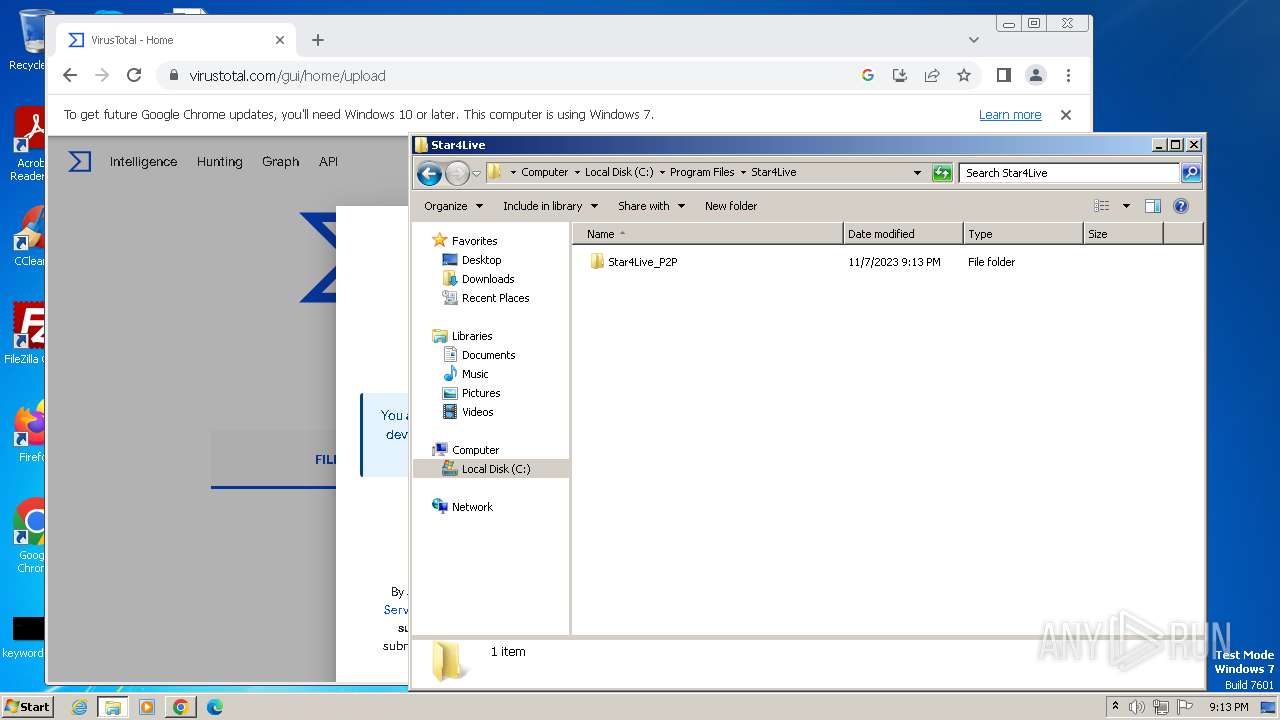The width and height of the screenshot is (1280, 720).
Task: Open Recent Places in navigation pane
Action: tap(495, 298)
